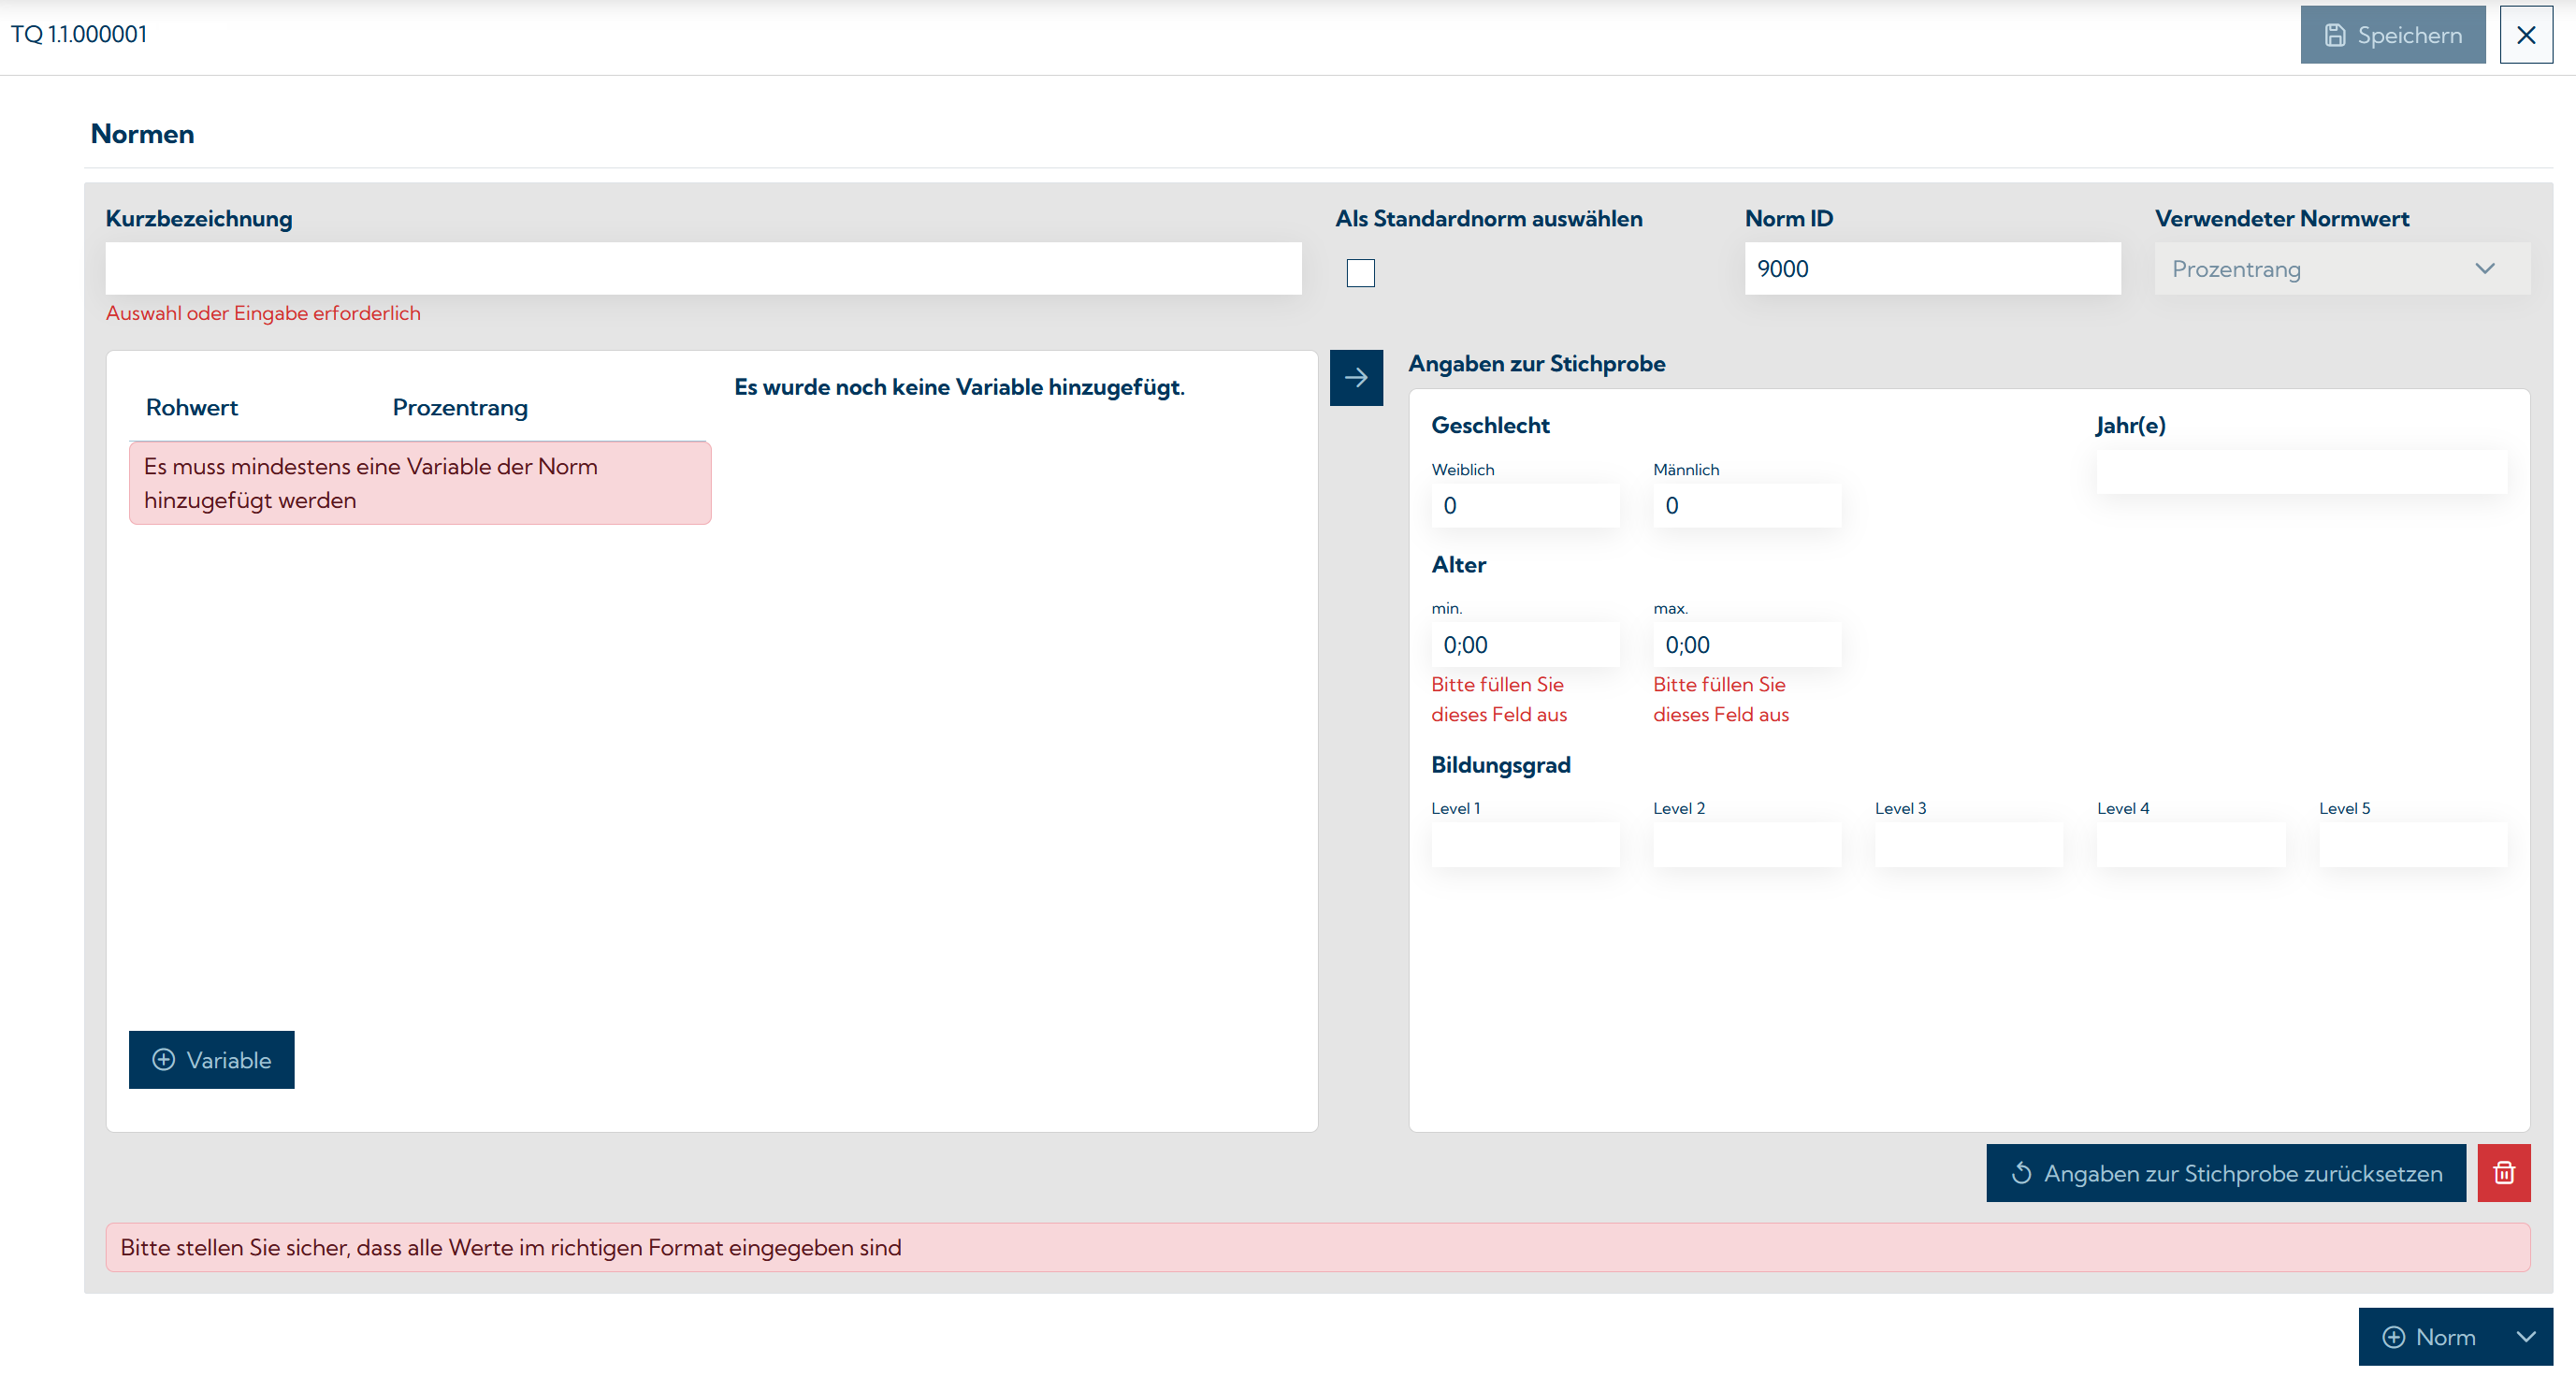Image resolution: width=2576 pixels, height=1391 pixels.
Task: Click the Weiblich count field under Geschlecht
Action: pyautogui.click(x=1524, y=505)
